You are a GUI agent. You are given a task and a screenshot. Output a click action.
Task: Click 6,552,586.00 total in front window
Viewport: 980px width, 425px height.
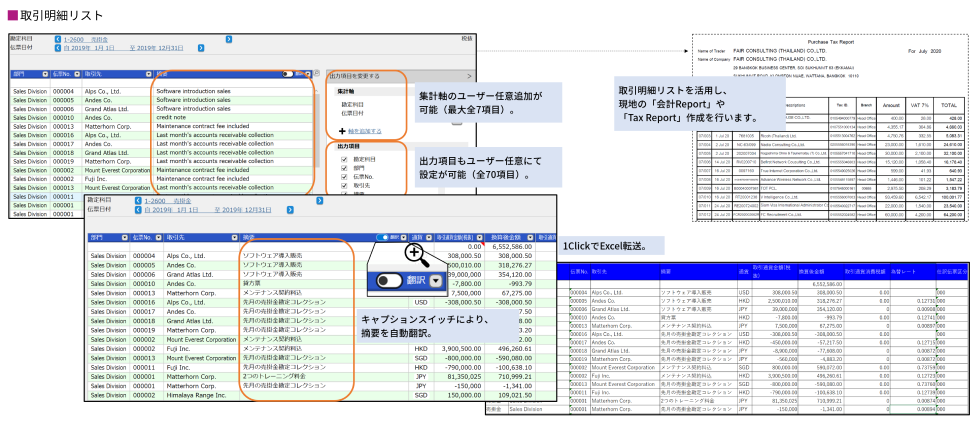coord(512,247)
